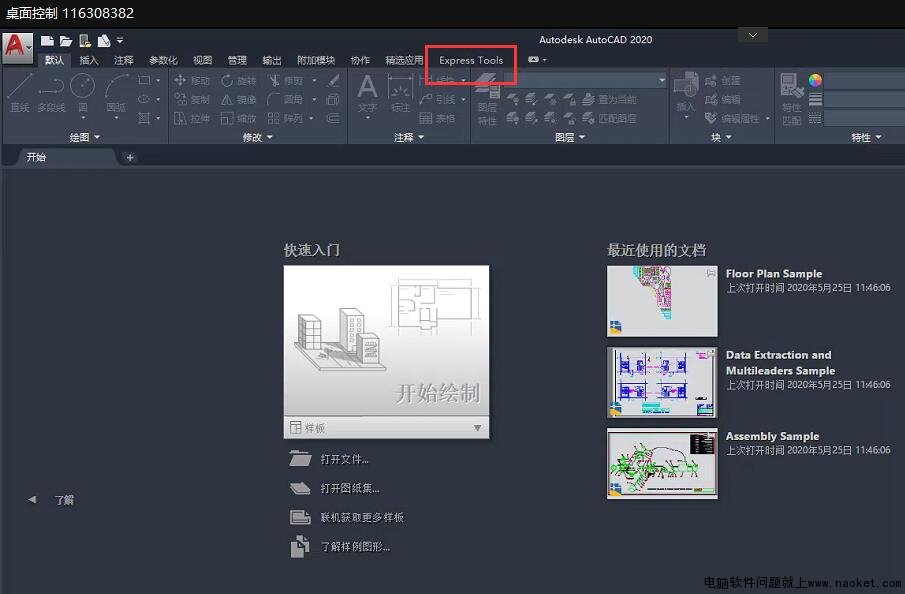Switch to the Manage (管理) tab
This screenshot has height=594, width=905.
[x=237, y=60]
